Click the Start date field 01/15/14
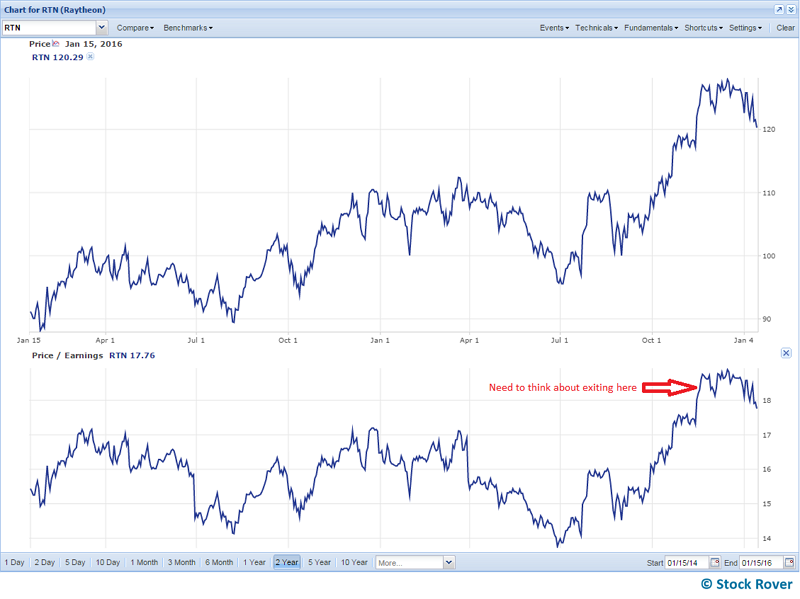Viewport: 800px width, 599px height. [687, 562]
